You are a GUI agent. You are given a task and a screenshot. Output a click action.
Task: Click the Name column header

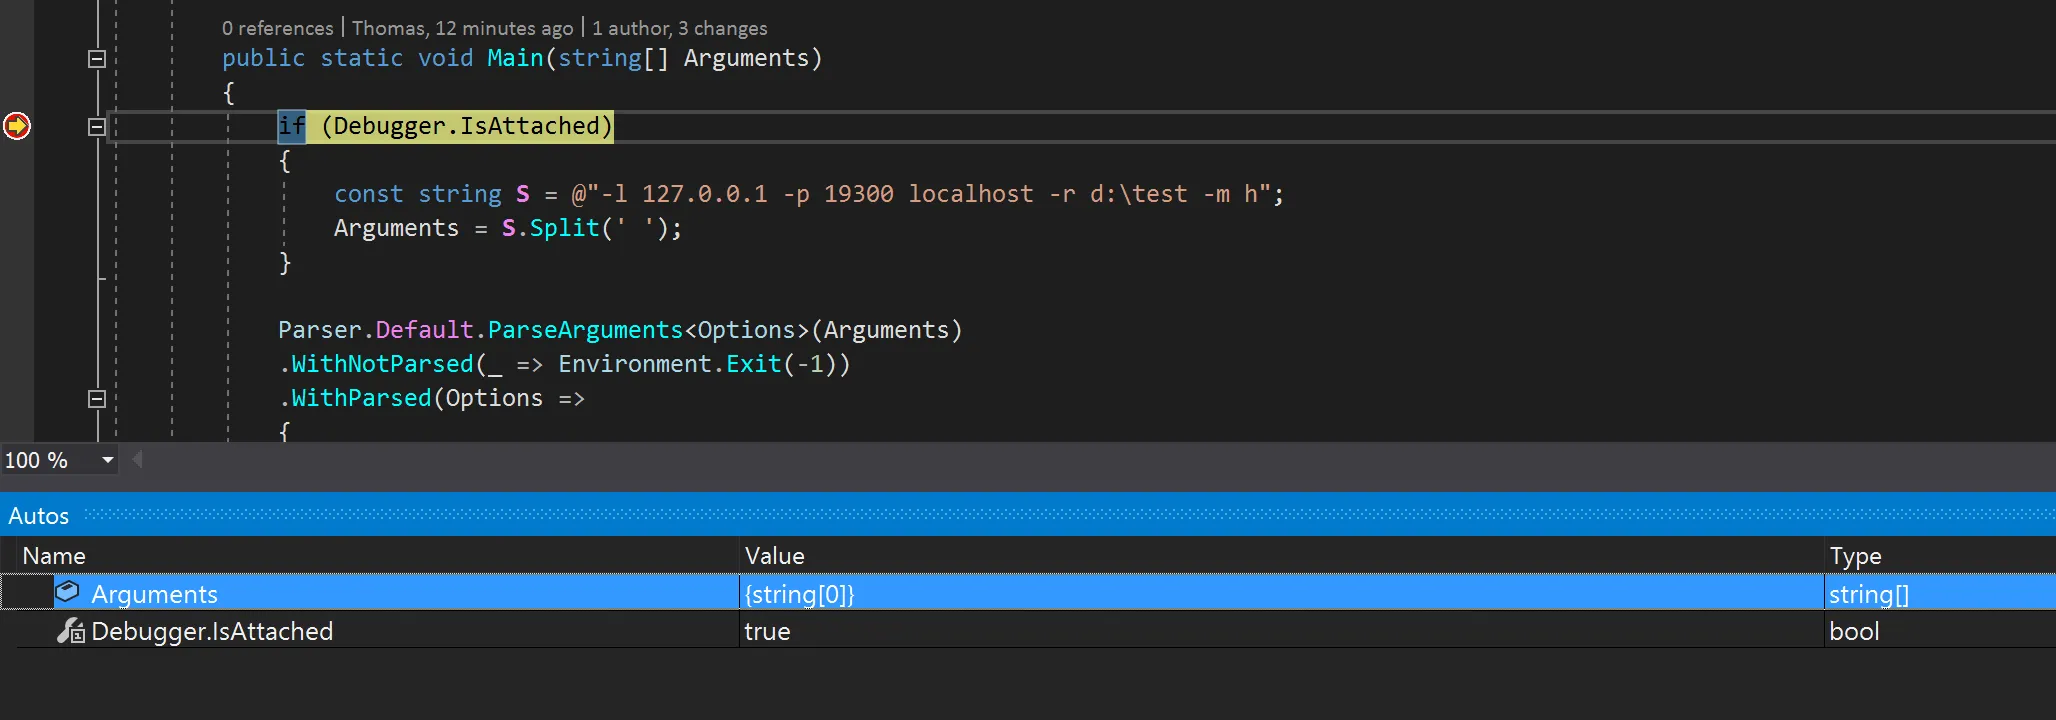click(x=54, y=556)
